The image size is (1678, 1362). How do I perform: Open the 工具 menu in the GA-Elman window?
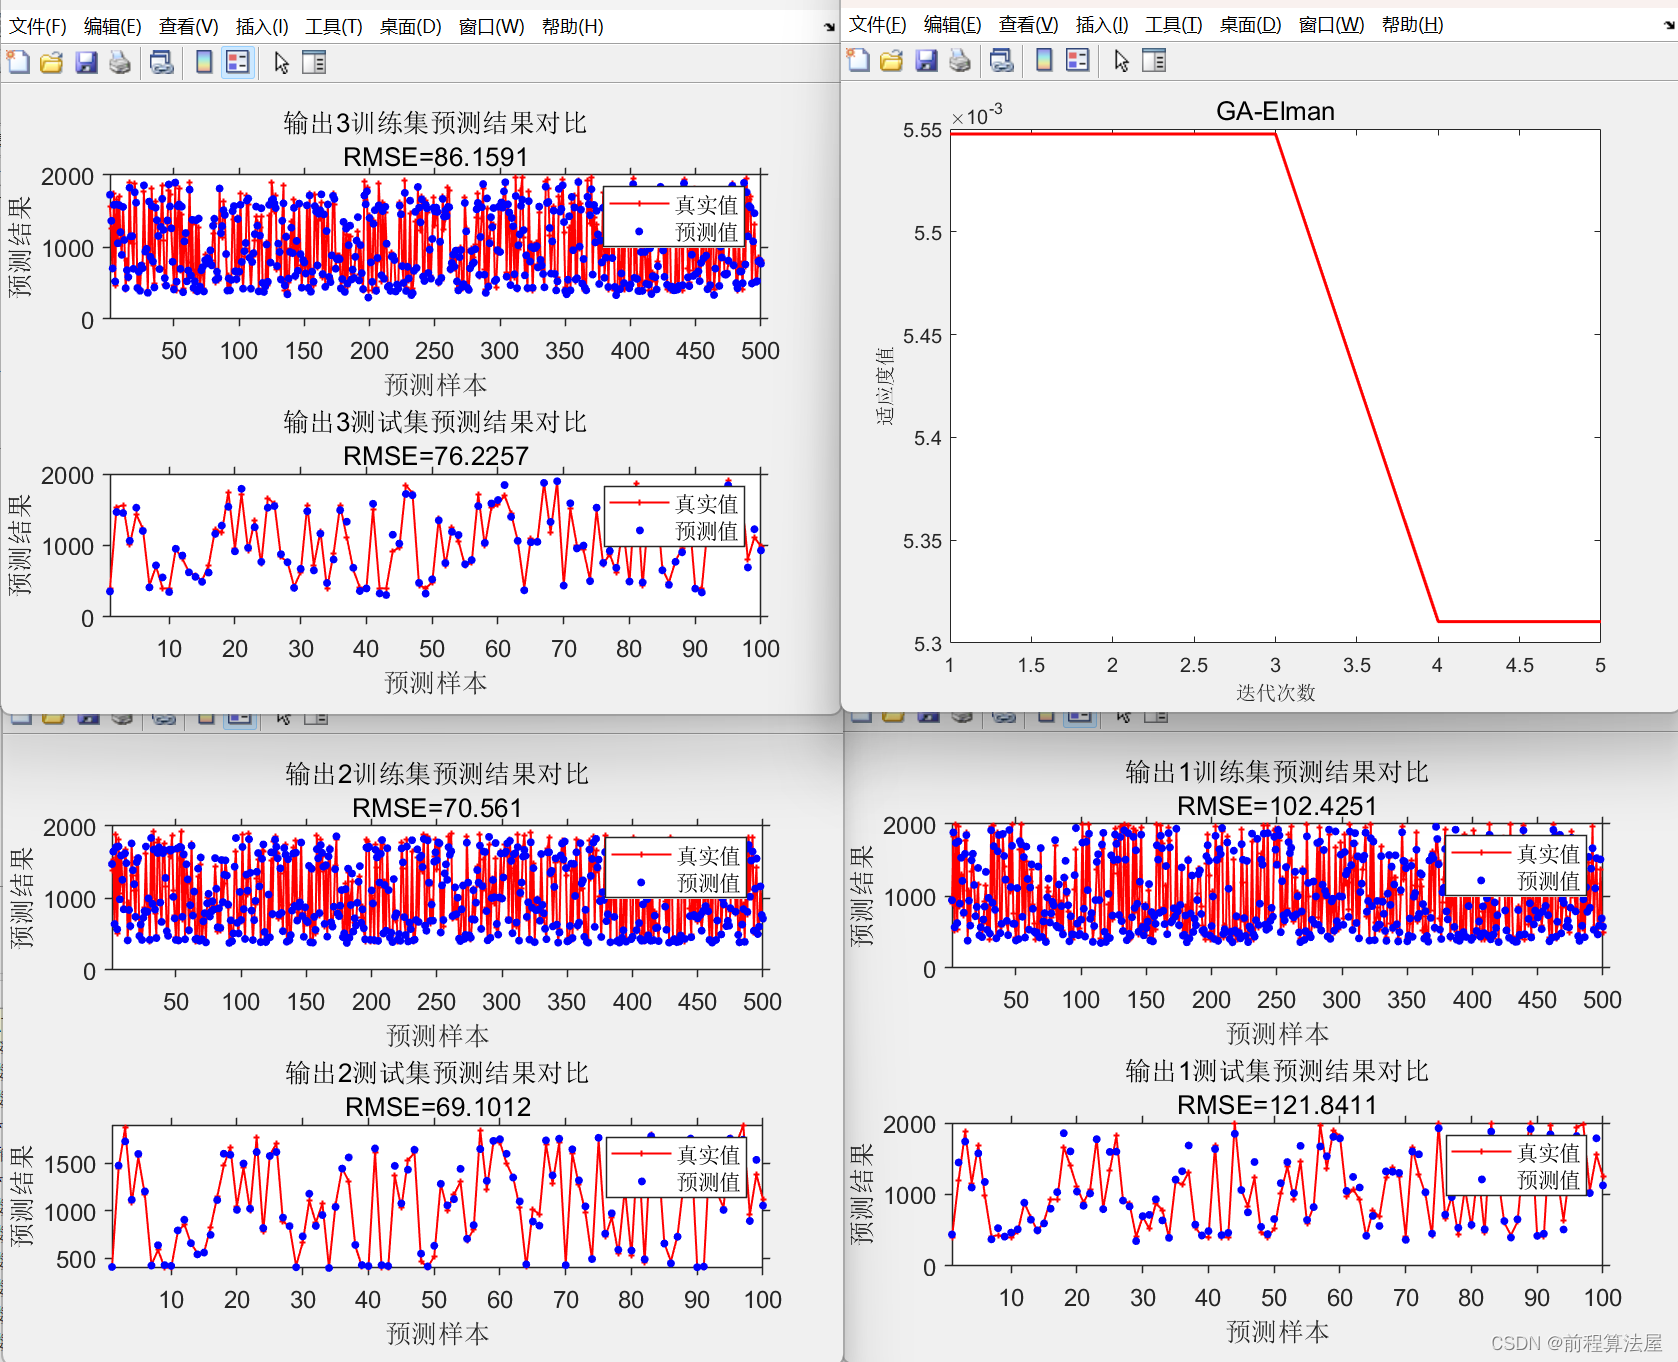pos(1173,25)
